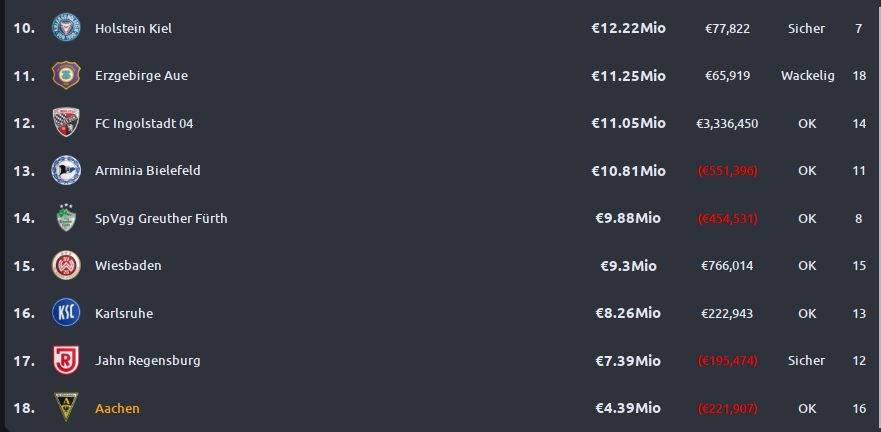This screenshot has height=432, width=881.
Task: Click the red (€551,396) balance figure
Action: pos(728,171)
